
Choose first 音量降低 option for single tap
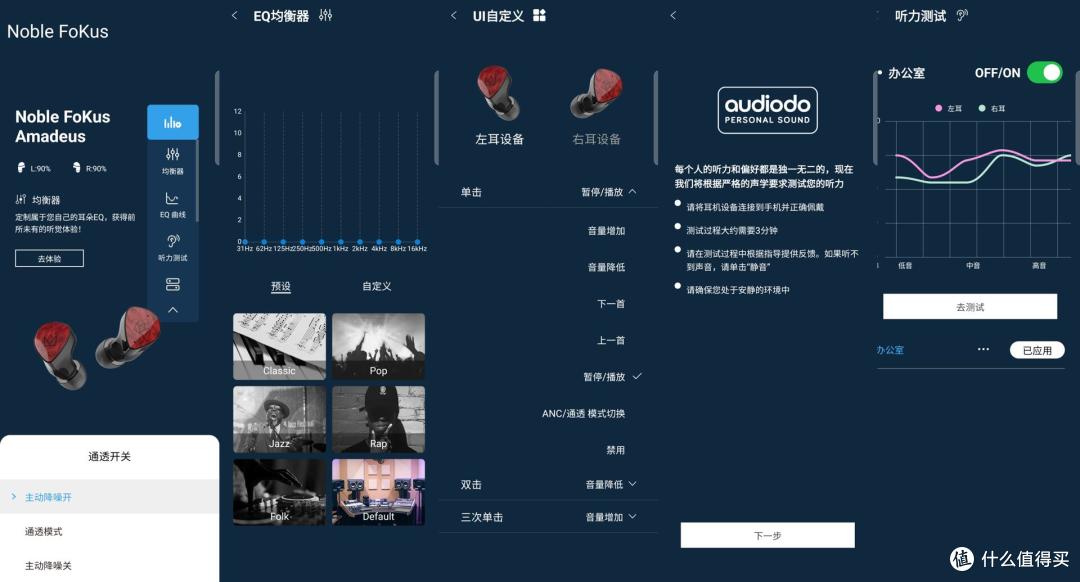(x=606, y=267)
